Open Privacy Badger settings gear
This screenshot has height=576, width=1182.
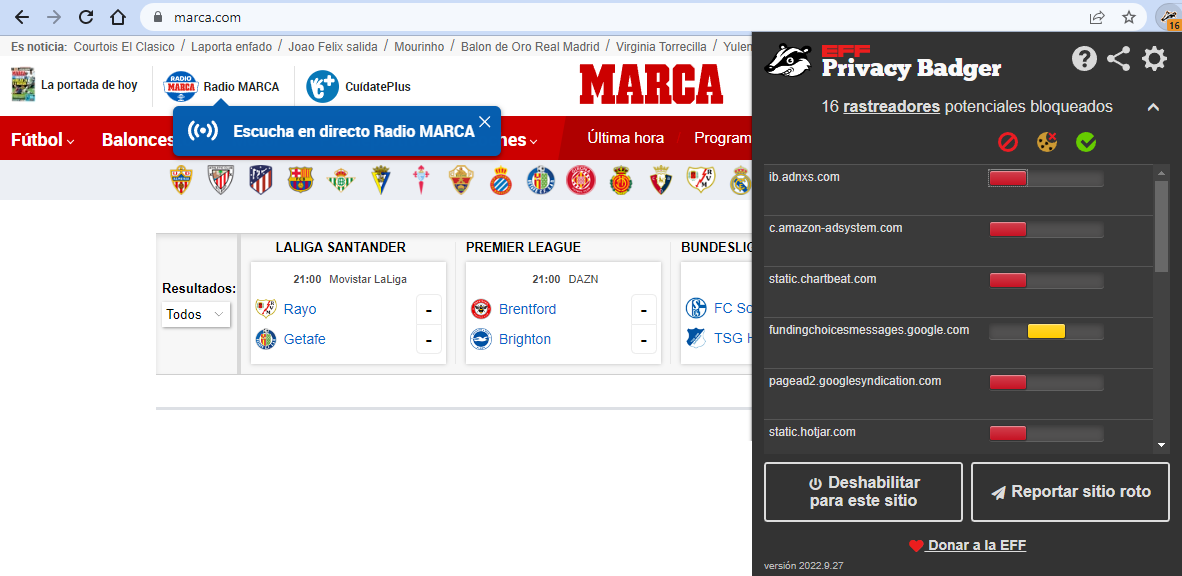click(1154, 59)
